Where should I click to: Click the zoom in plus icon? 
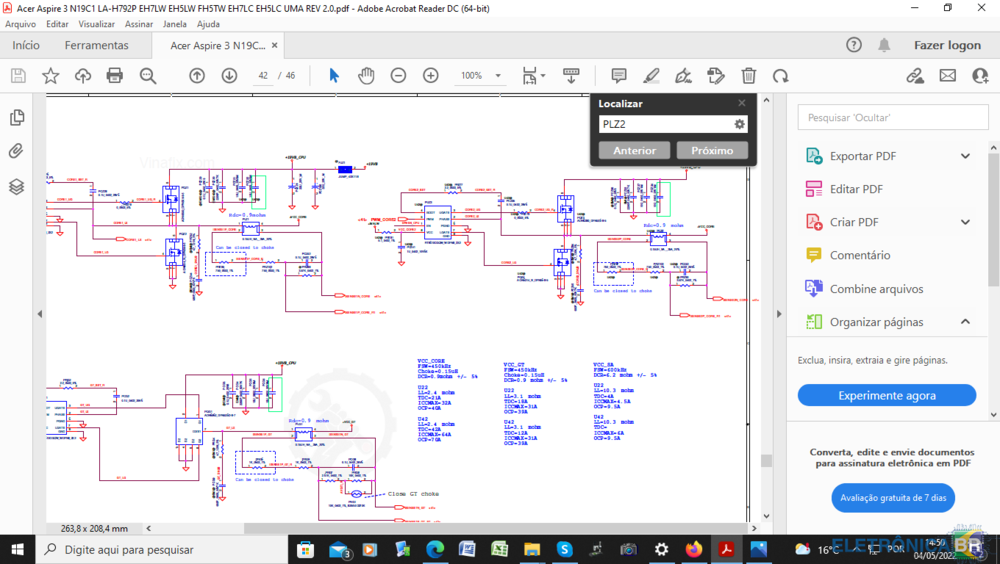[430, 76]
